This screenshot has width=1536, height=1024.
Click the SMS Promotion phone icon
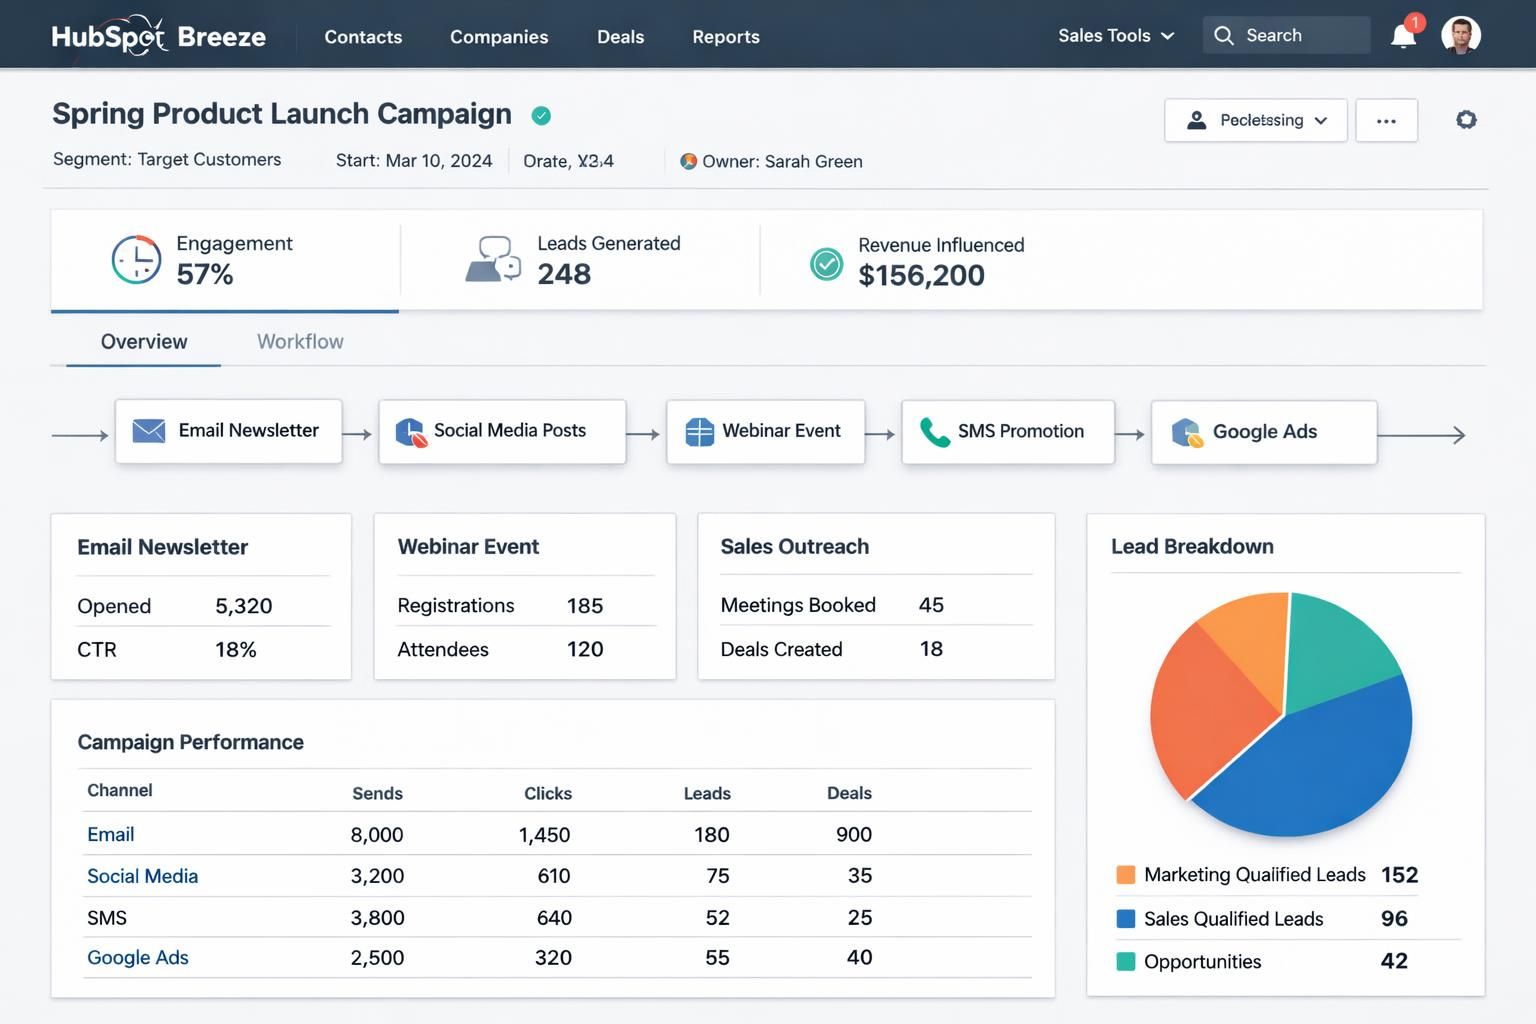click(x=935, y=432)
